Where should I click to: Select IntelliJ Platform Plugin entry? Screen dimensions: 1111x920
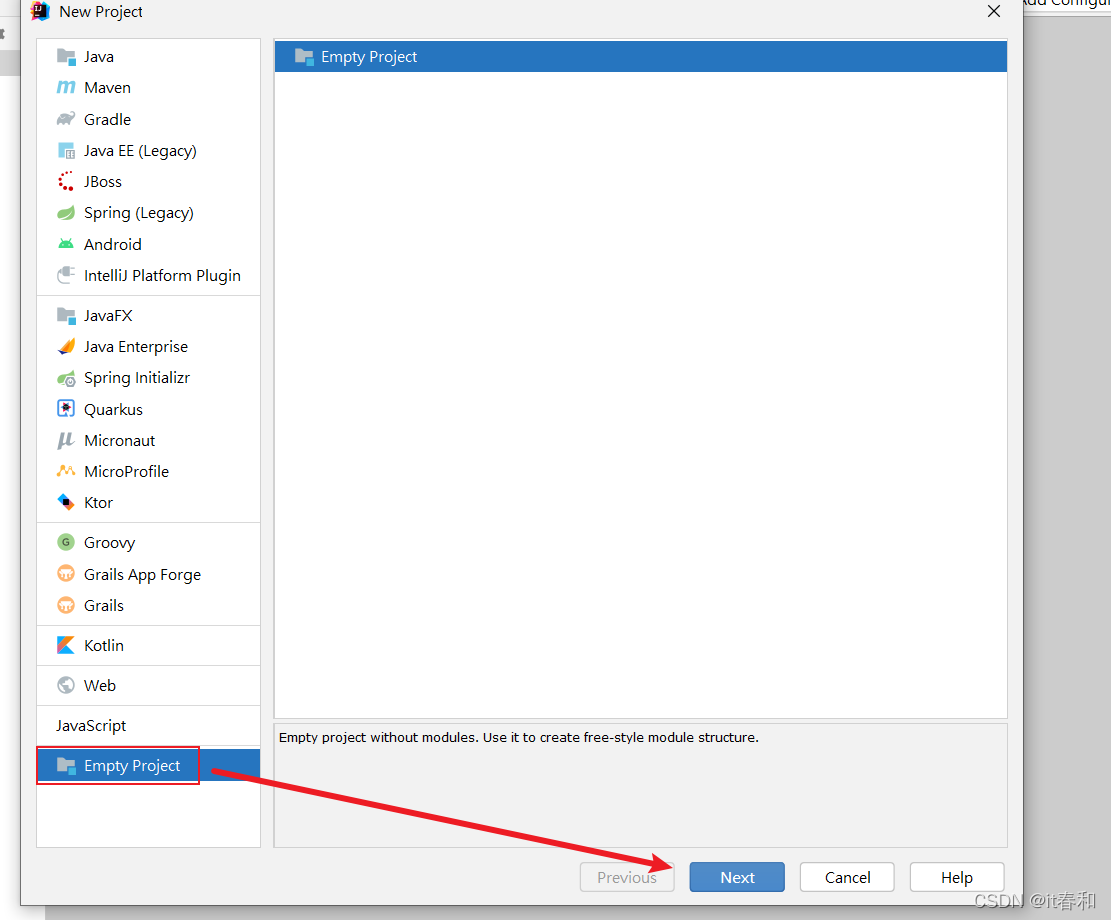(x=148, y=275)
